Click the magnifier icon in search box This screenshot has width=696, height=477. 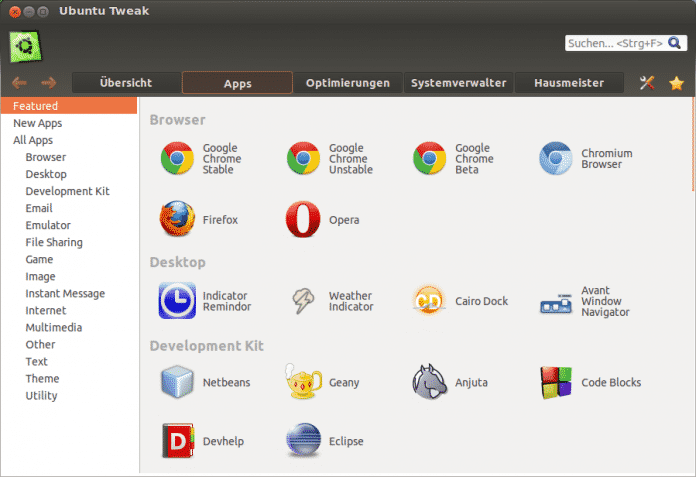[x=674, y=43]
